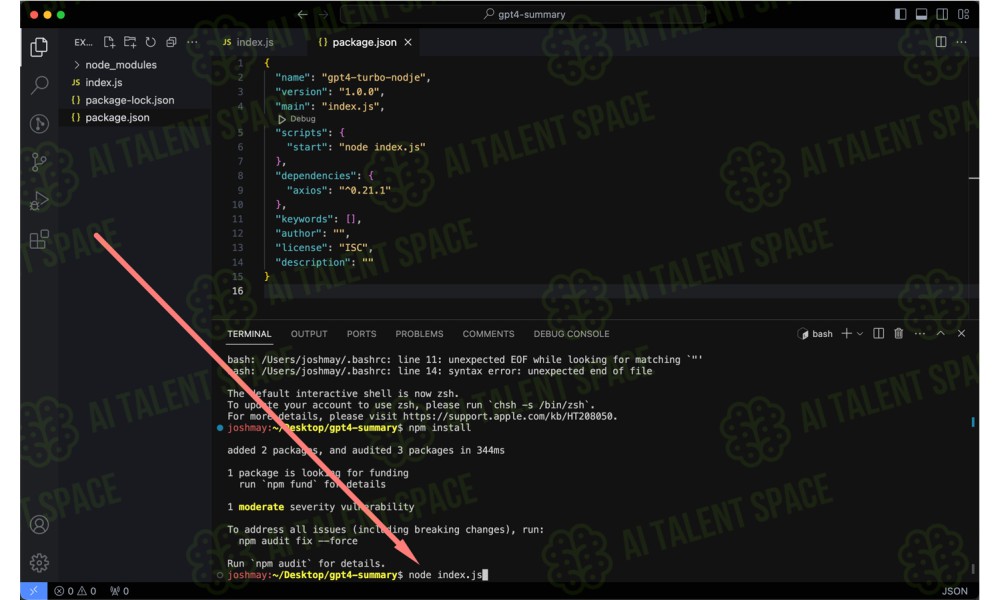Click the New File icon in Explorer
1000x600 pixels.
(109, 42)
